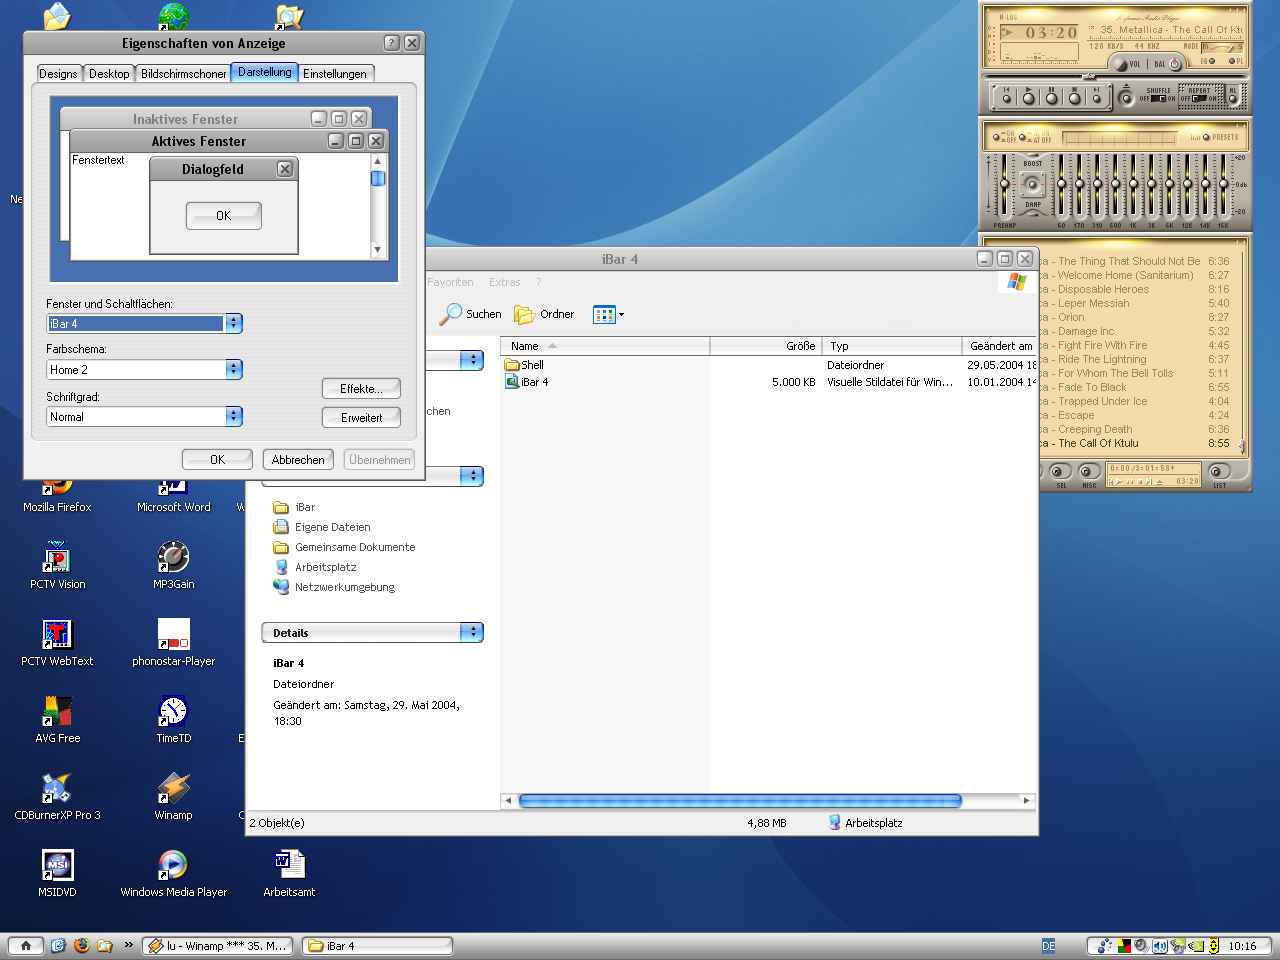The image size is (1280, 960).
Task: Click the Erweitert button
Action: coord(361,418)
